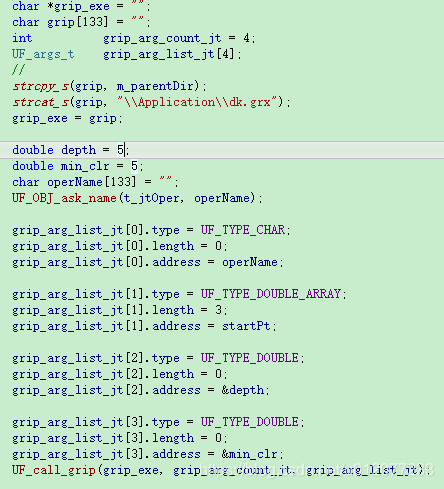The width and height of the screenshot is (444, 489).
Task: Click UF_TYPE_DOUBLE on the grip_arg_list_jt[2].type line
Action: (249, 358)
